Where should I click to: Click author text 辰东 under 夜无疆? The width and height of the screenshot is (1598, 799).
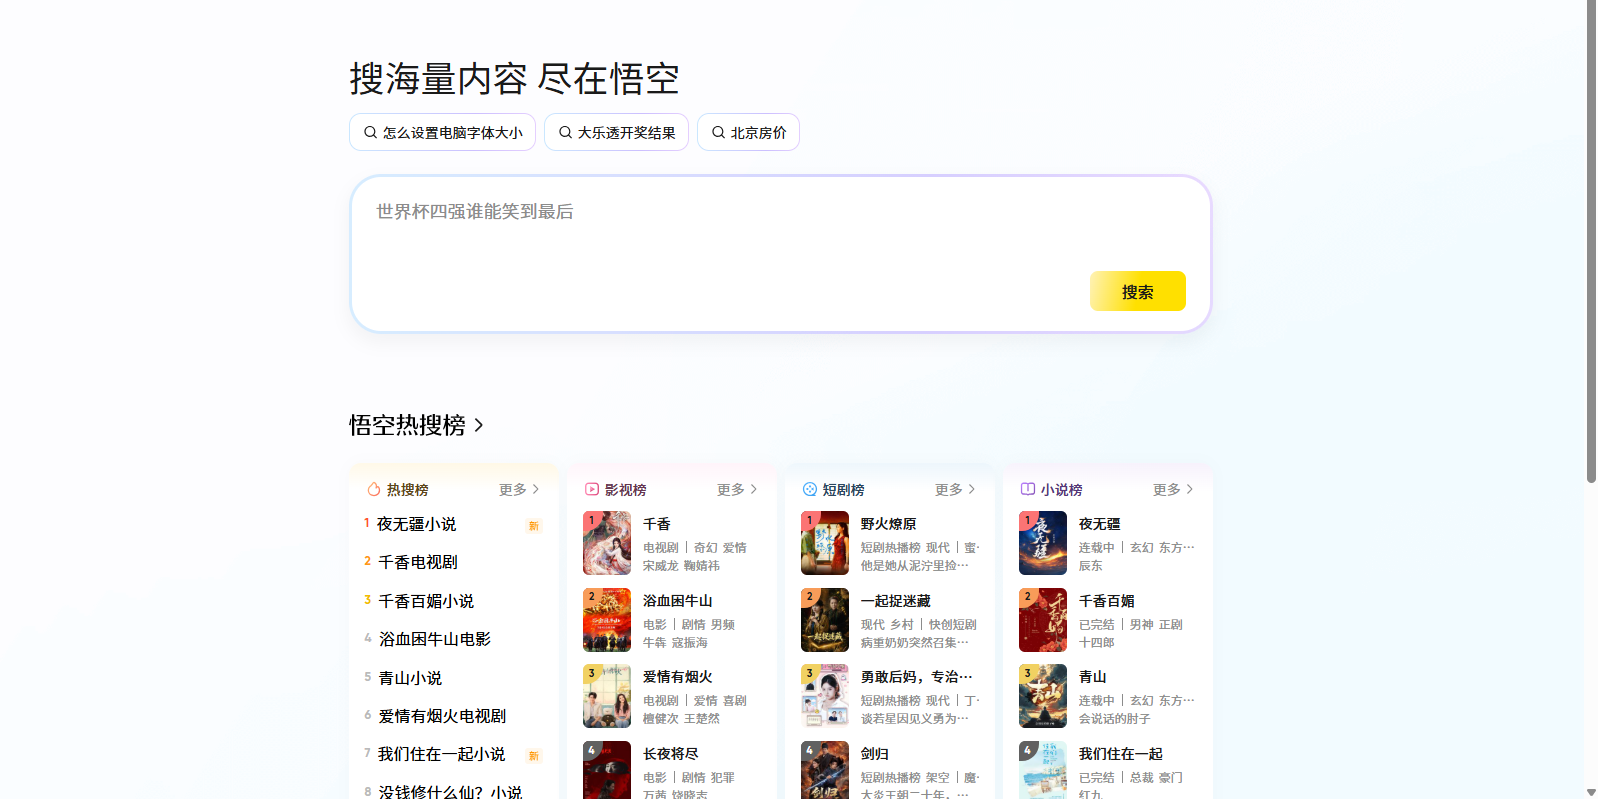click(x=1090, y=566)
